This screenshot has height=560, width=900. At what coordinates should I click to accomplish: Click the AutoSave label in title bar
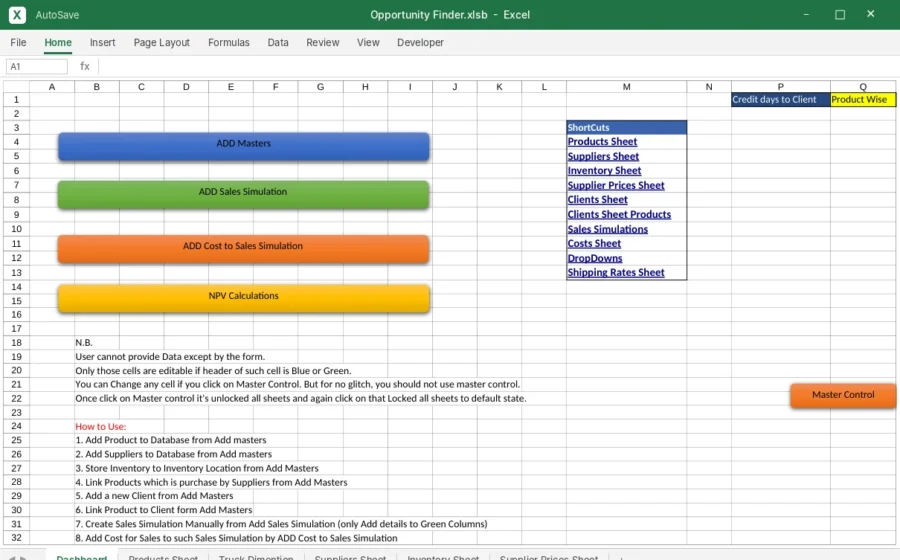coord(57,15)
